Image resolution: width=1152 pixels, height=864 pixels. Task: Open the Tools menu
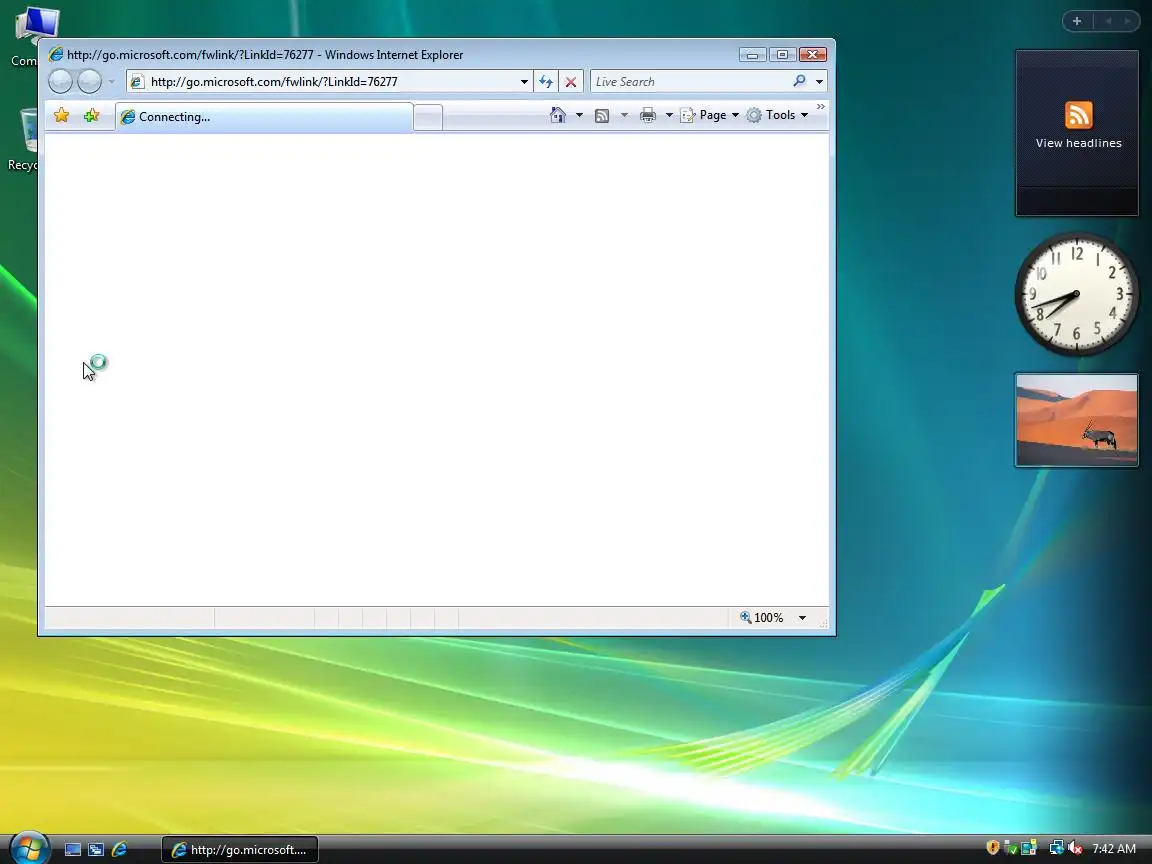[x=777, y=115]
